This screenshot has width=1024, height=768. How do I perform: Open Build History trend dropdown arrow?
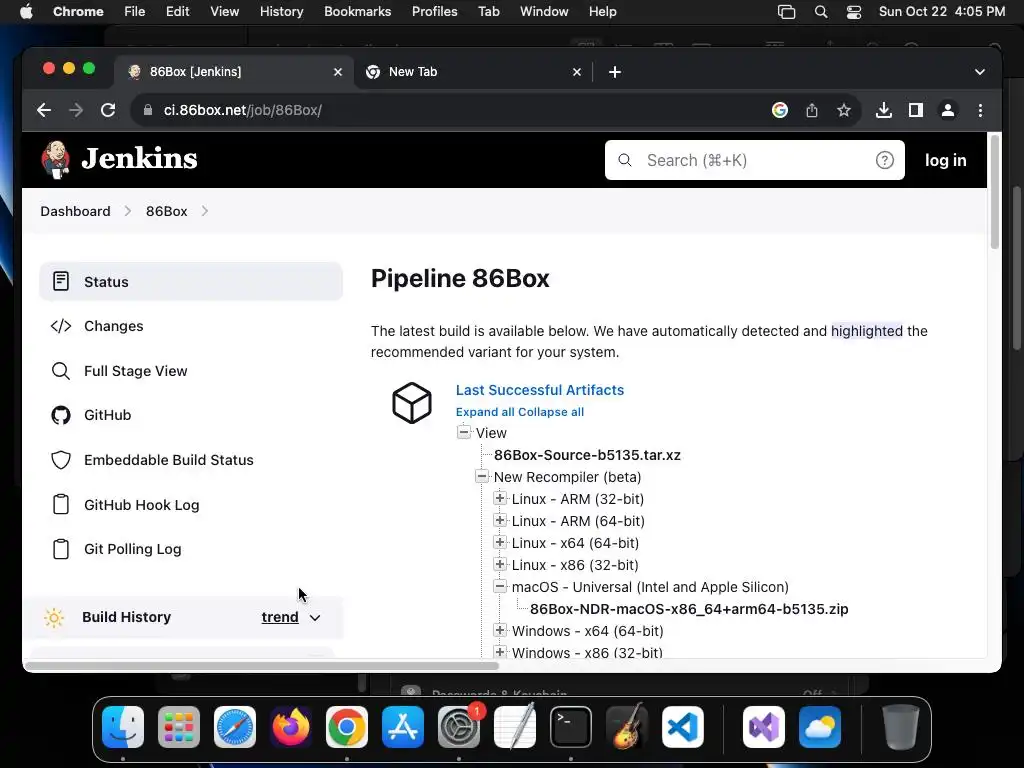tap(315, 618)
